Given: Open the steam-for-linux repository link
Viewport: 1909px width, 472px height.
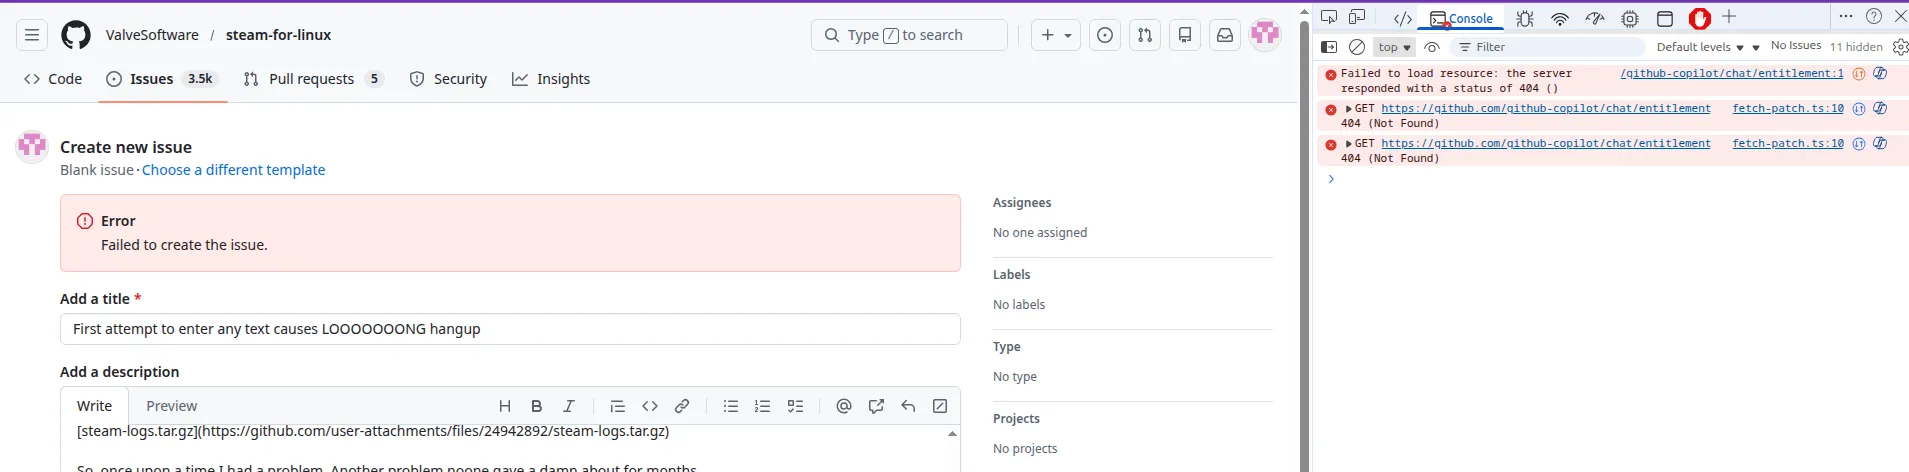Looking at the screenshot, I should point(278,35).
